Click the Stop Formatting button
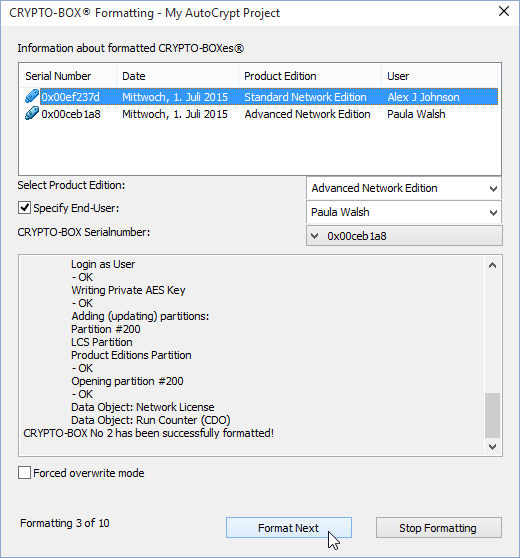Viewport: 520px width, 558px height. click(438, 528)
